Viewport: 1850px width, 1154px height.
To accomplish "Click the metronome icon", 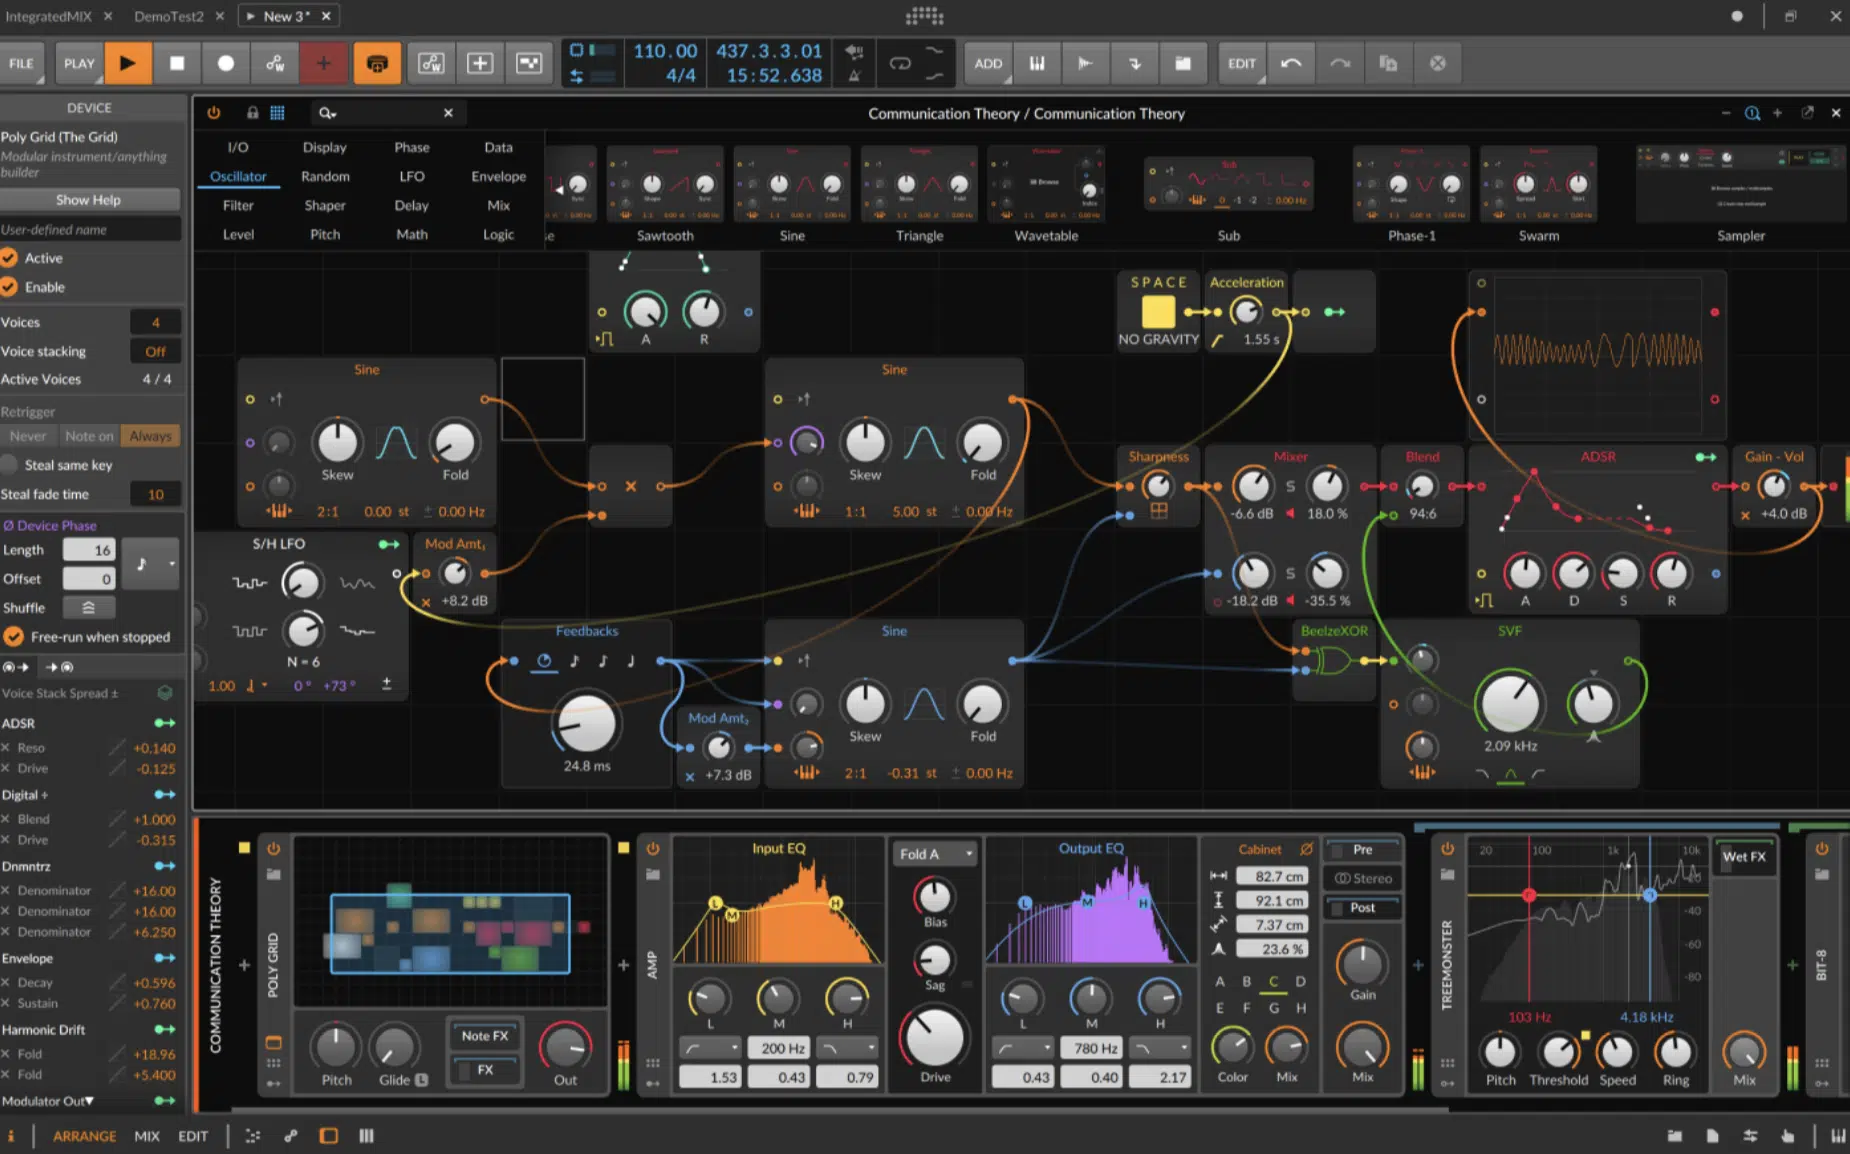I will click(854, 75).
